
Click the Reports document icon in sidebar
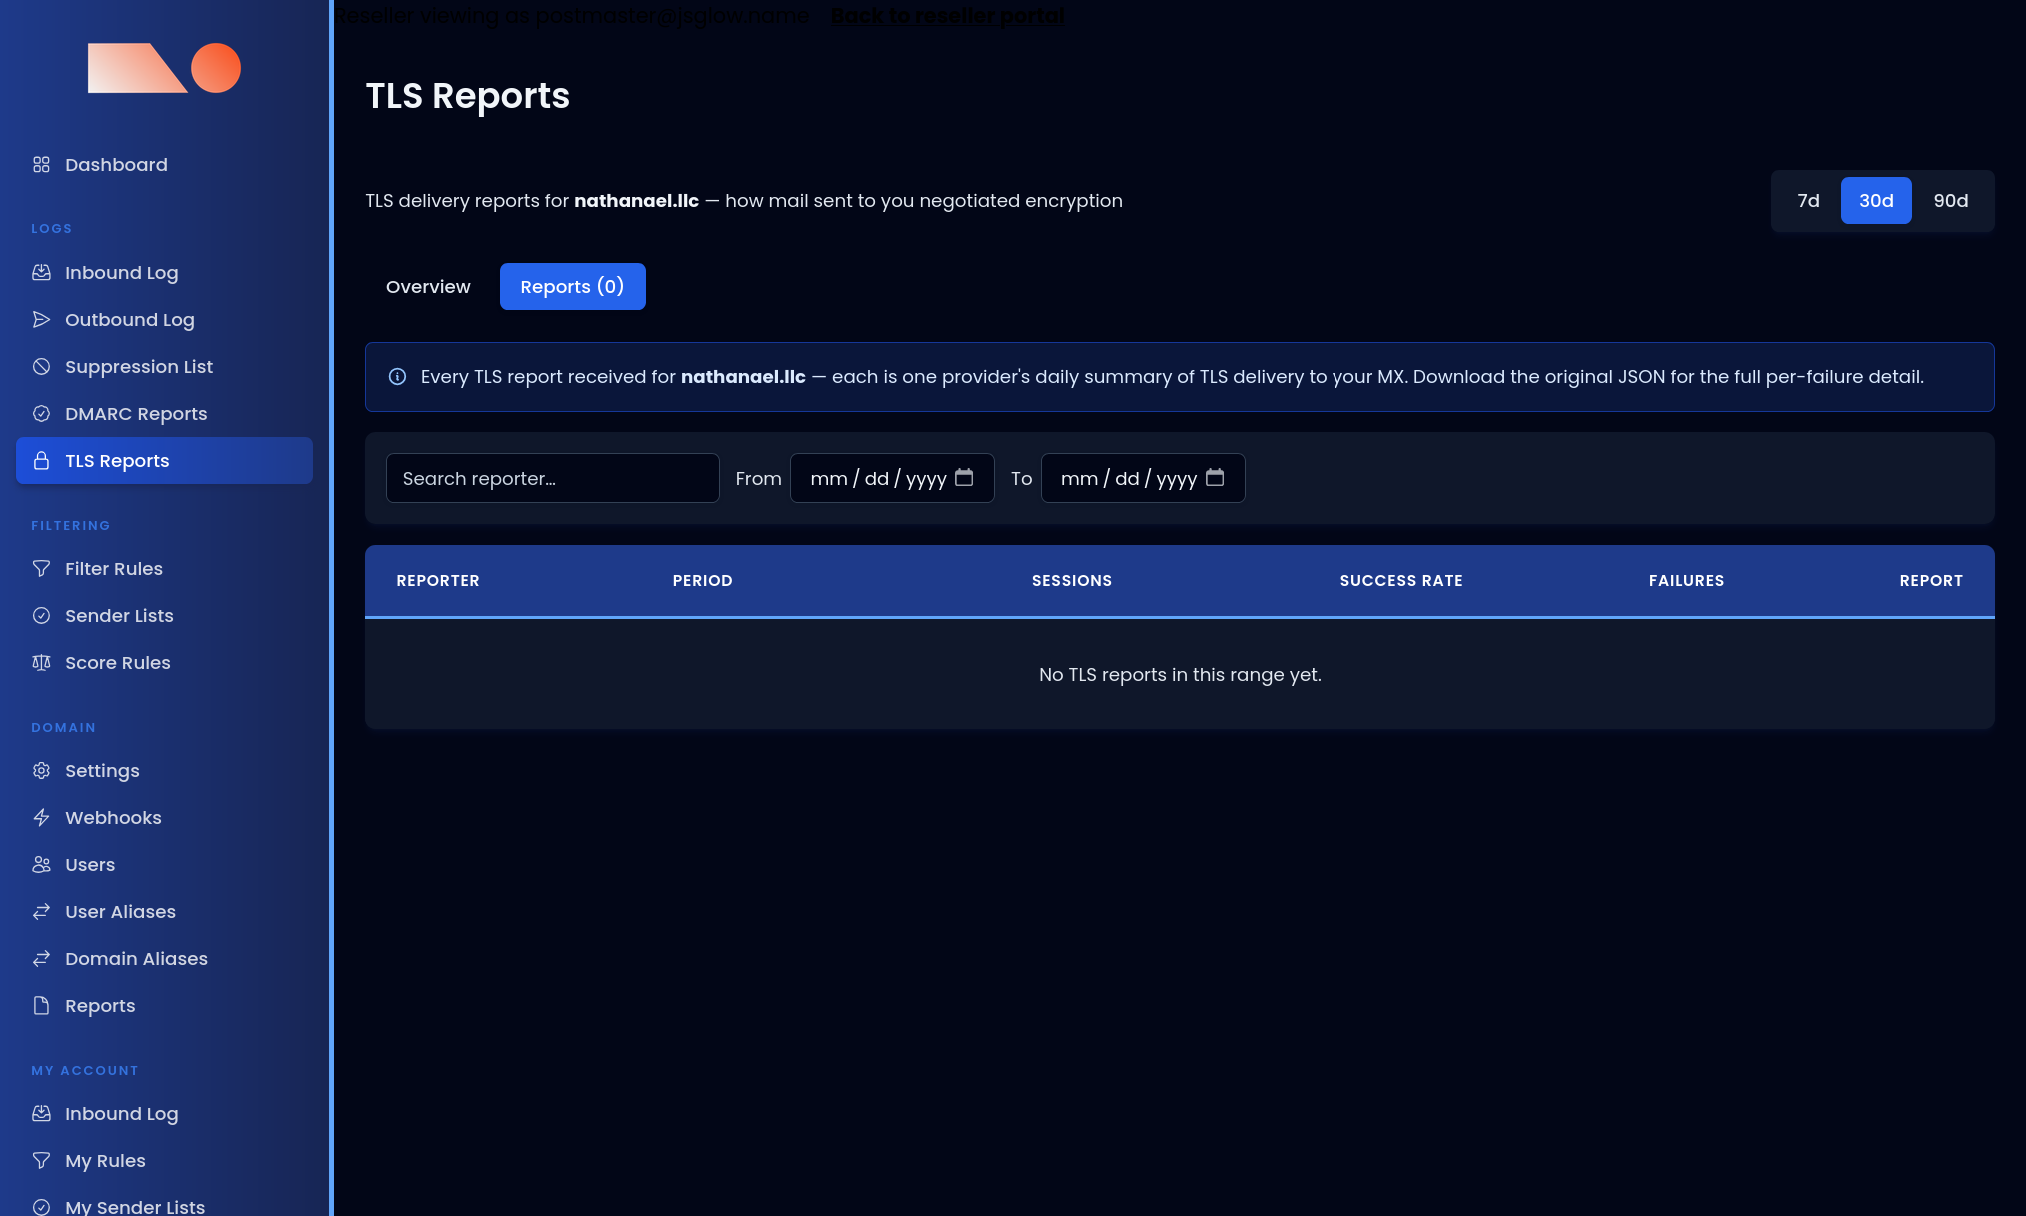[41, 1005]
